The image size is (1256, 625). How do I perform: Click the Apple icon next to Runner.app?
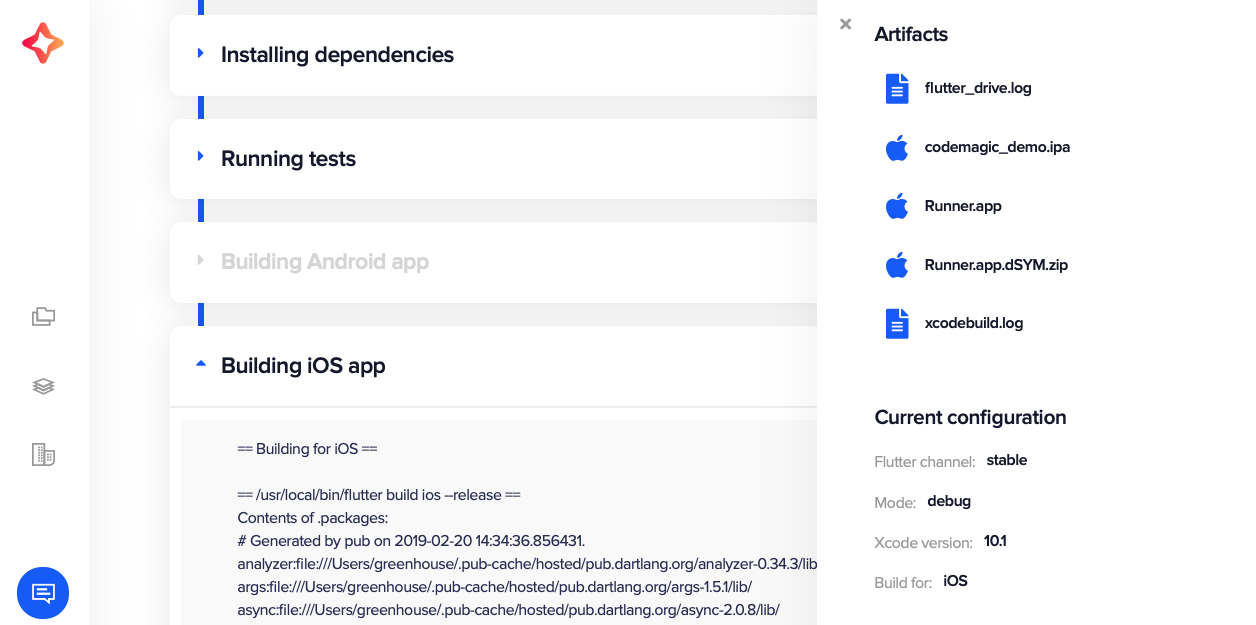pos(897,206)
